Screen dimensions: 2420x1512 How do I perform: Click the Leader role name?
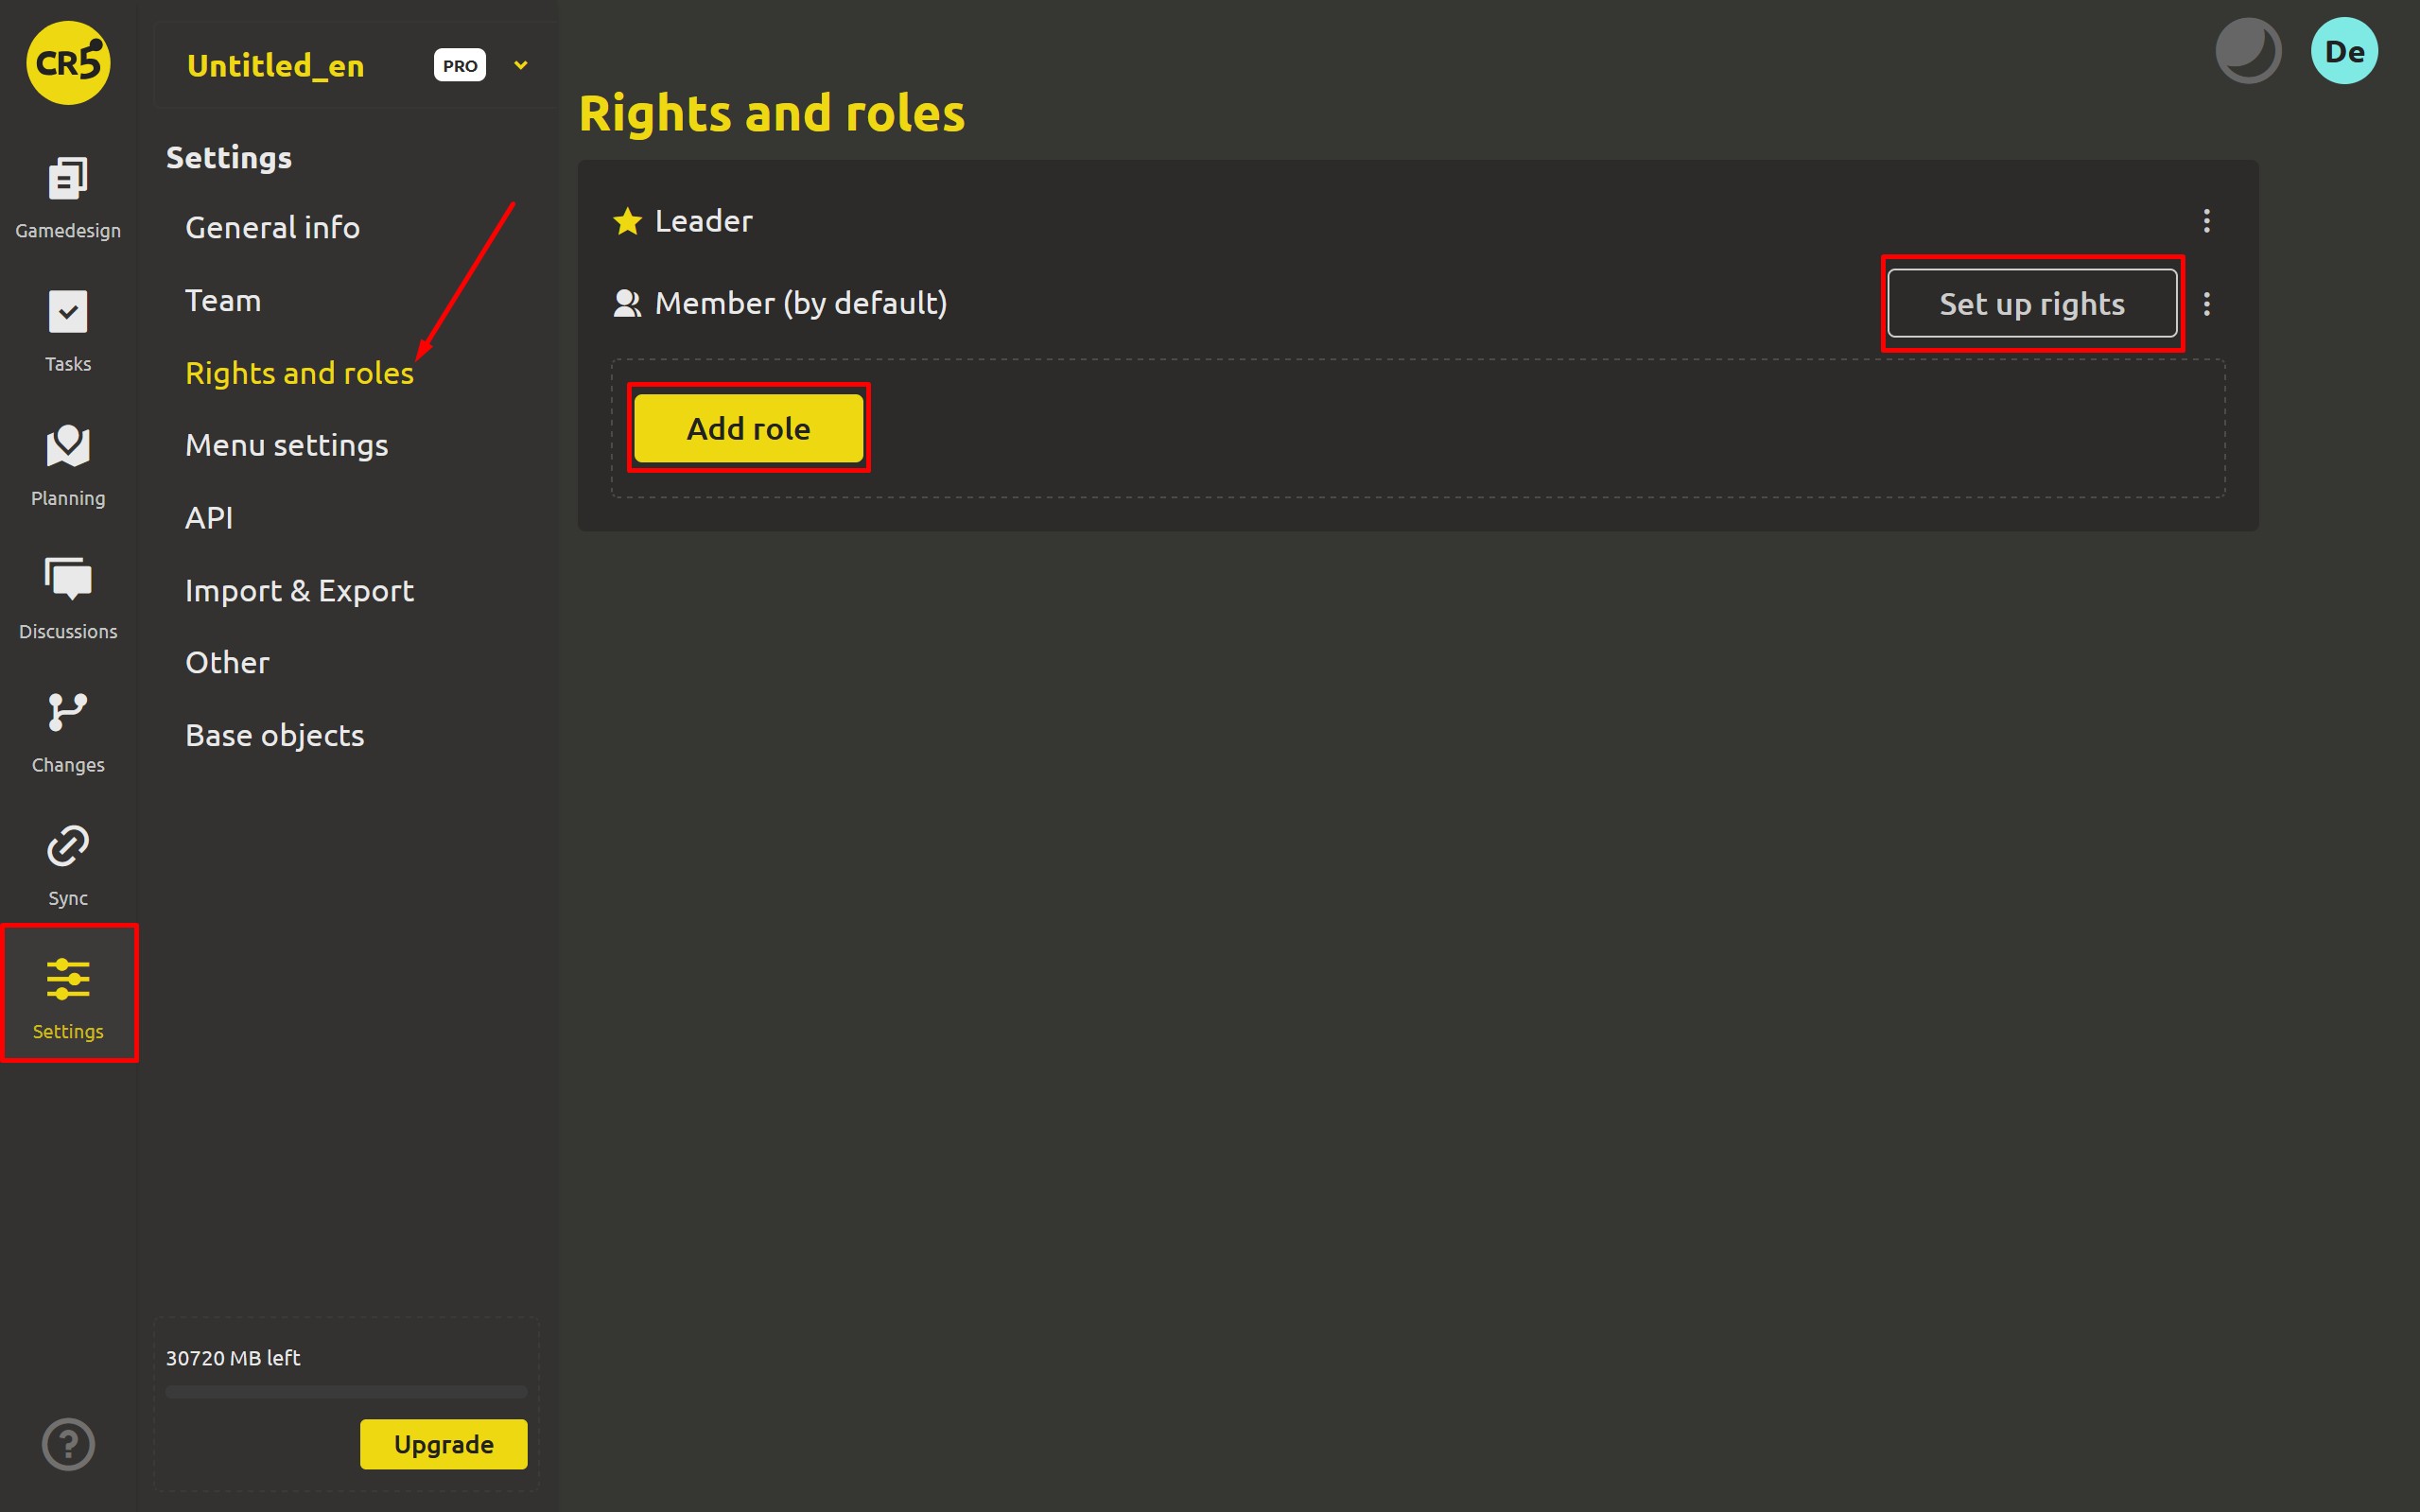point(703,221)
